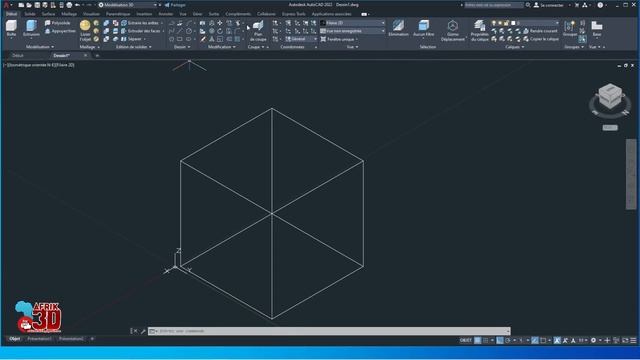Toggle ortho mode in status bar

[x=500, y=340]
